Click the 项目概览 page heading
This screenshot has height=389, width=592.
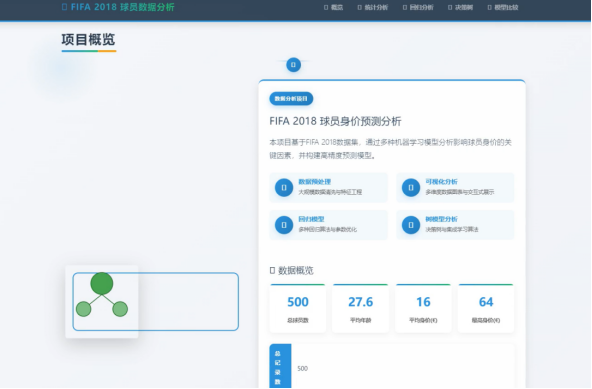click(x=88, y=40)
